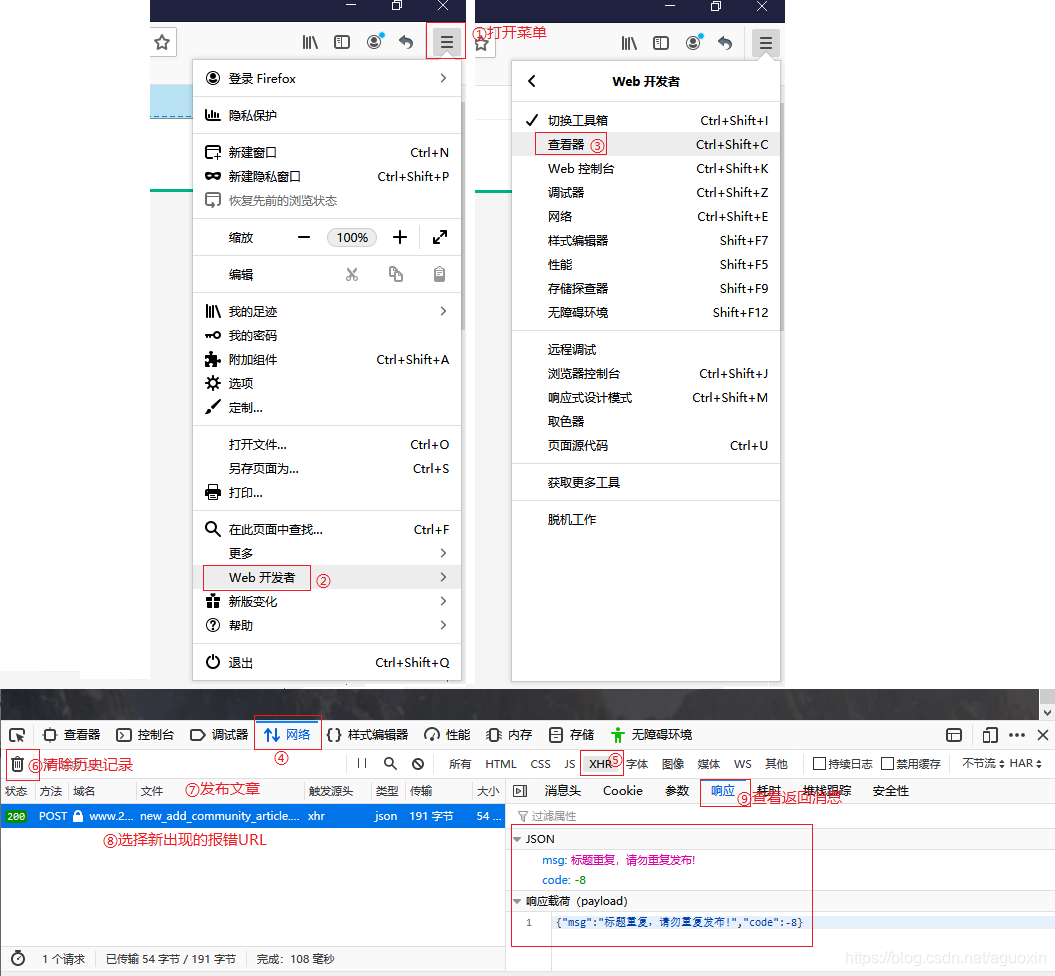Image resolution: width=1055 pixels, height=976 pixels.
Task: Click the paste clipboard icon
Action: [x=439, y=274]
